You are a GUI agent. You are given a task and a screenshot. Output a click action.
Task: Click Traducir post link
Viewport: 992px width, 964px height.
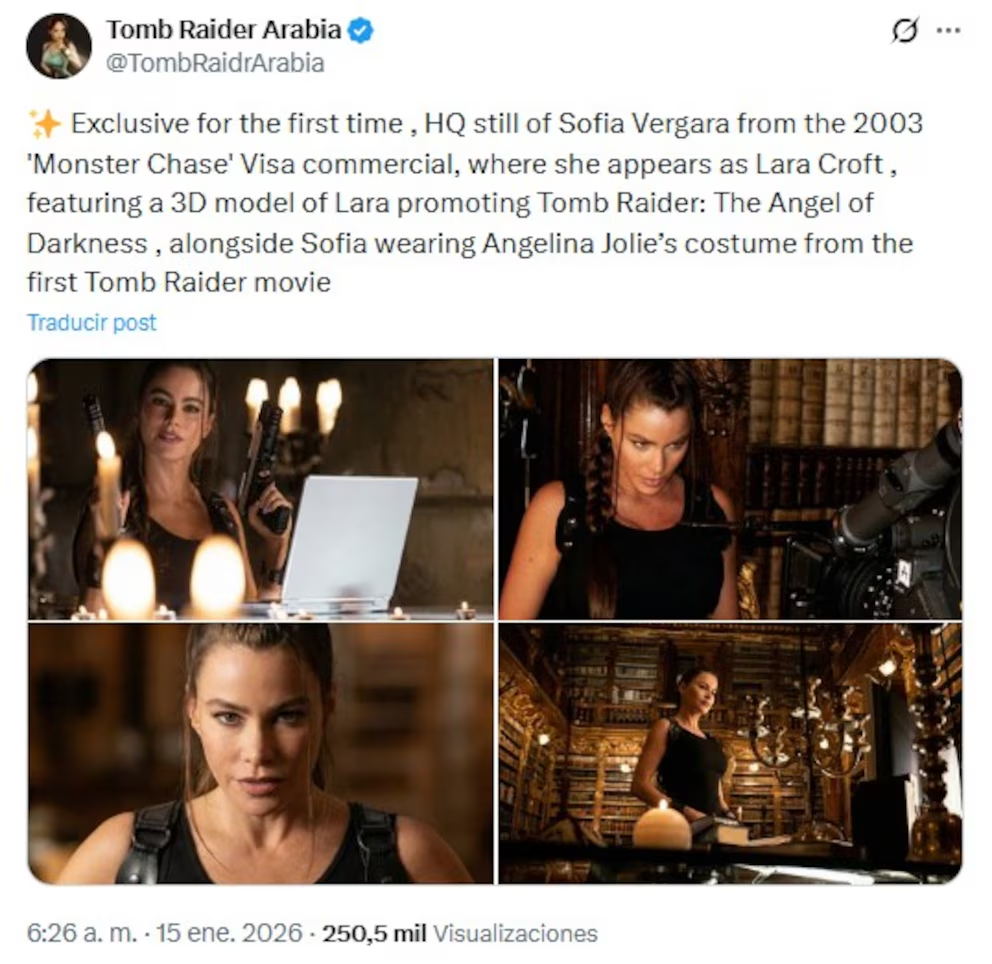click(91, 323)
